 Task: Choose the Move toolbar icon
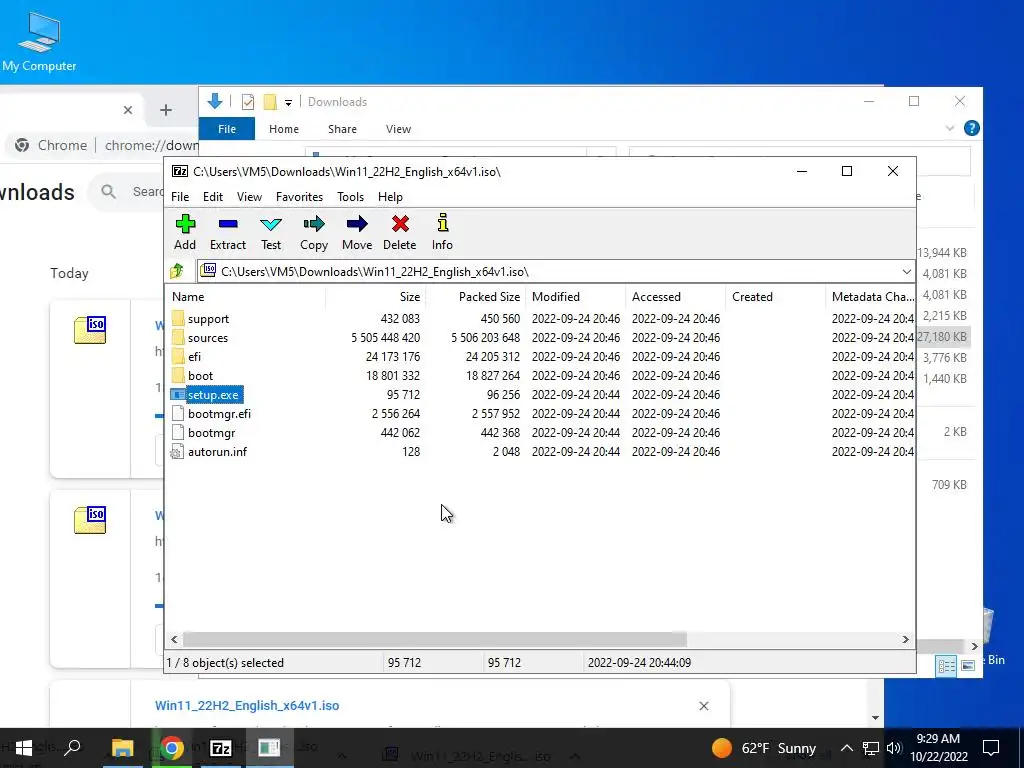(x=357, y=224)
